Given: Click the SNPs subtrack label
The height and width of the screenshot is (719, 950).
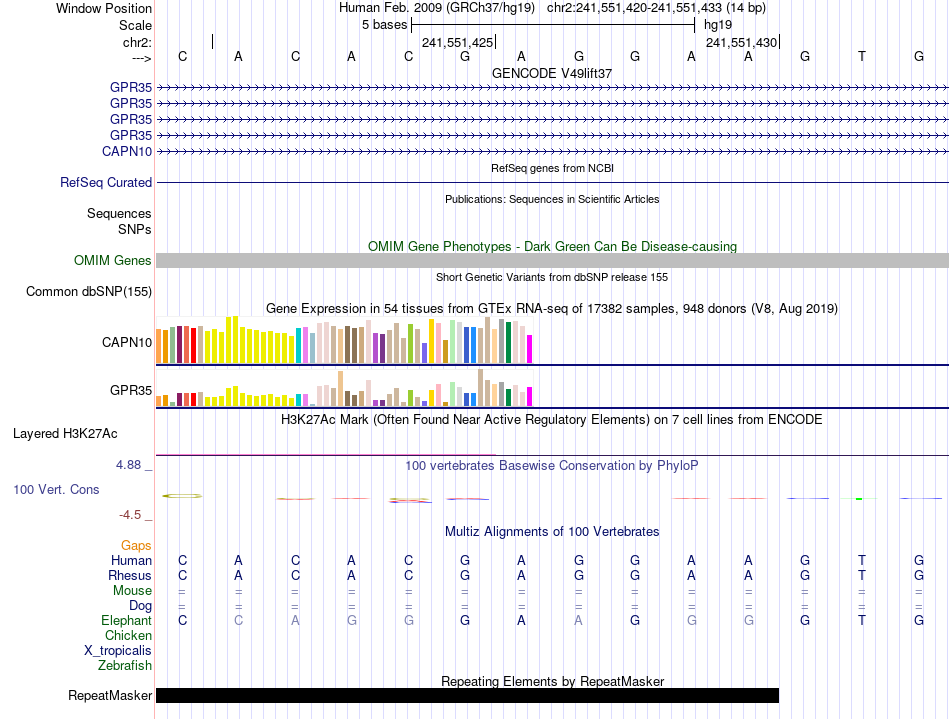Looking at the screenshot, I should [x=135, y=230].
